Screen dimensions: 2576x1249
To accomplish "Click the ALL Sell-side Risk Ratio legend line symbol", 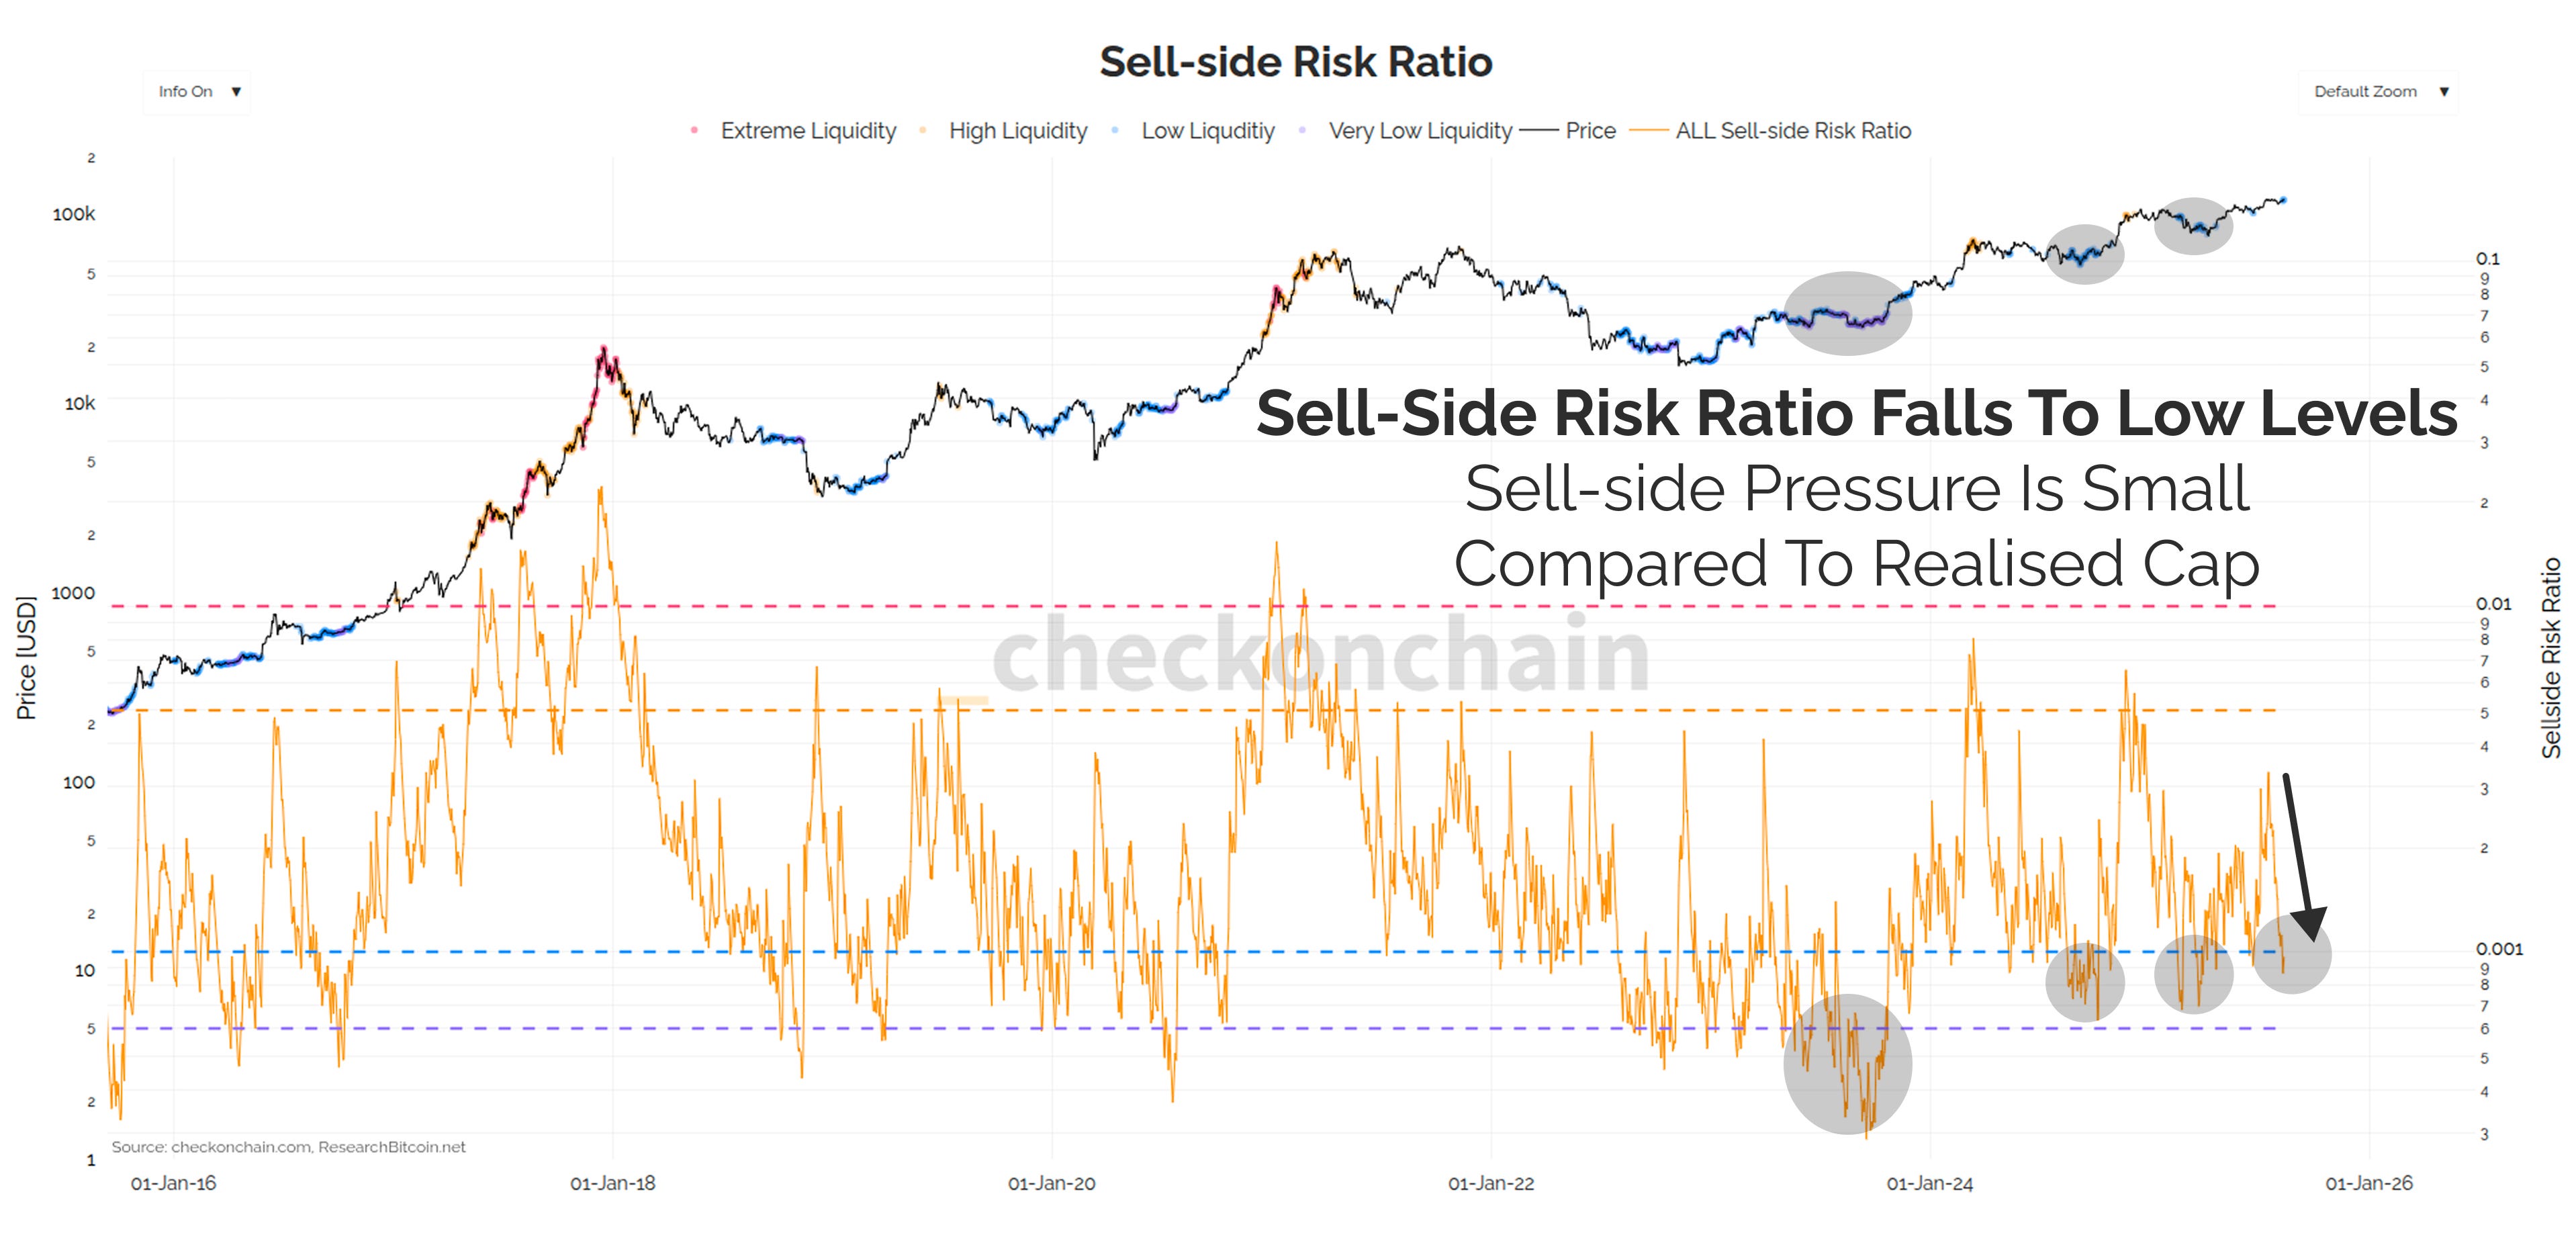I will (1651, 131).
